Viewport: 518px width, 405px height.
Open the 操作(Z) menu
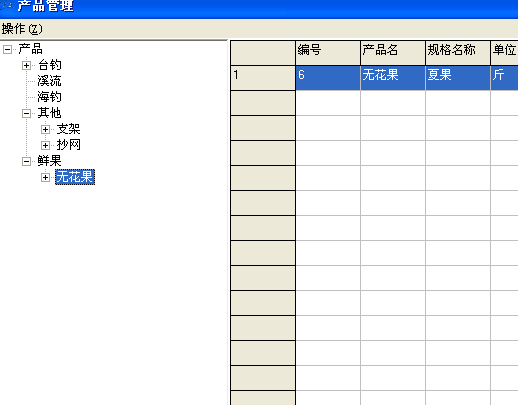[x=22, y=29]
